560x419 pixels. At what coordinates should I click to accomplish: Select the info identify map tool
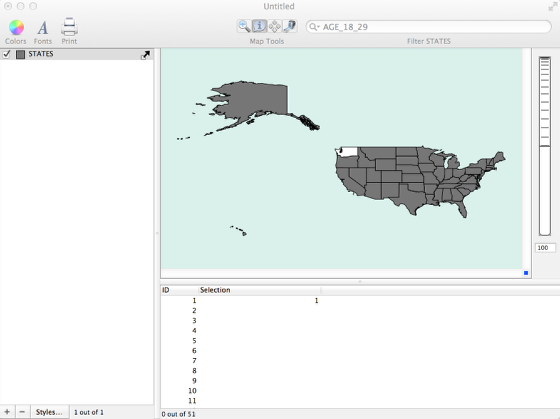pyautogui.click(x=259, y=26)
